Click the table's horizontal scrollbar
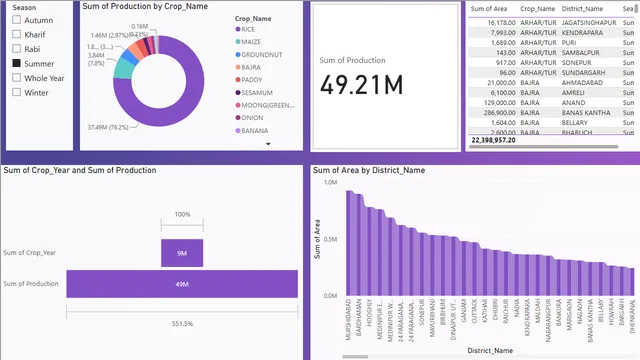This screenshot has width=640, height=360. tap(543, 147)
